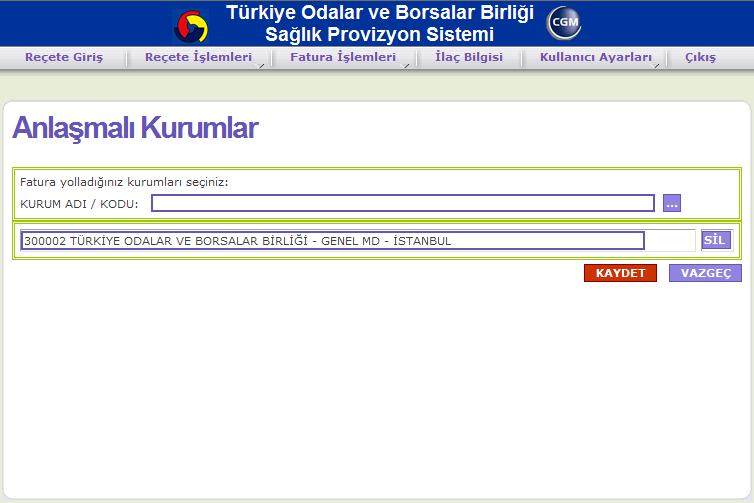Select Çıkış to log out
This screenshot has width=754, height=503.
(x=700, y=57)
